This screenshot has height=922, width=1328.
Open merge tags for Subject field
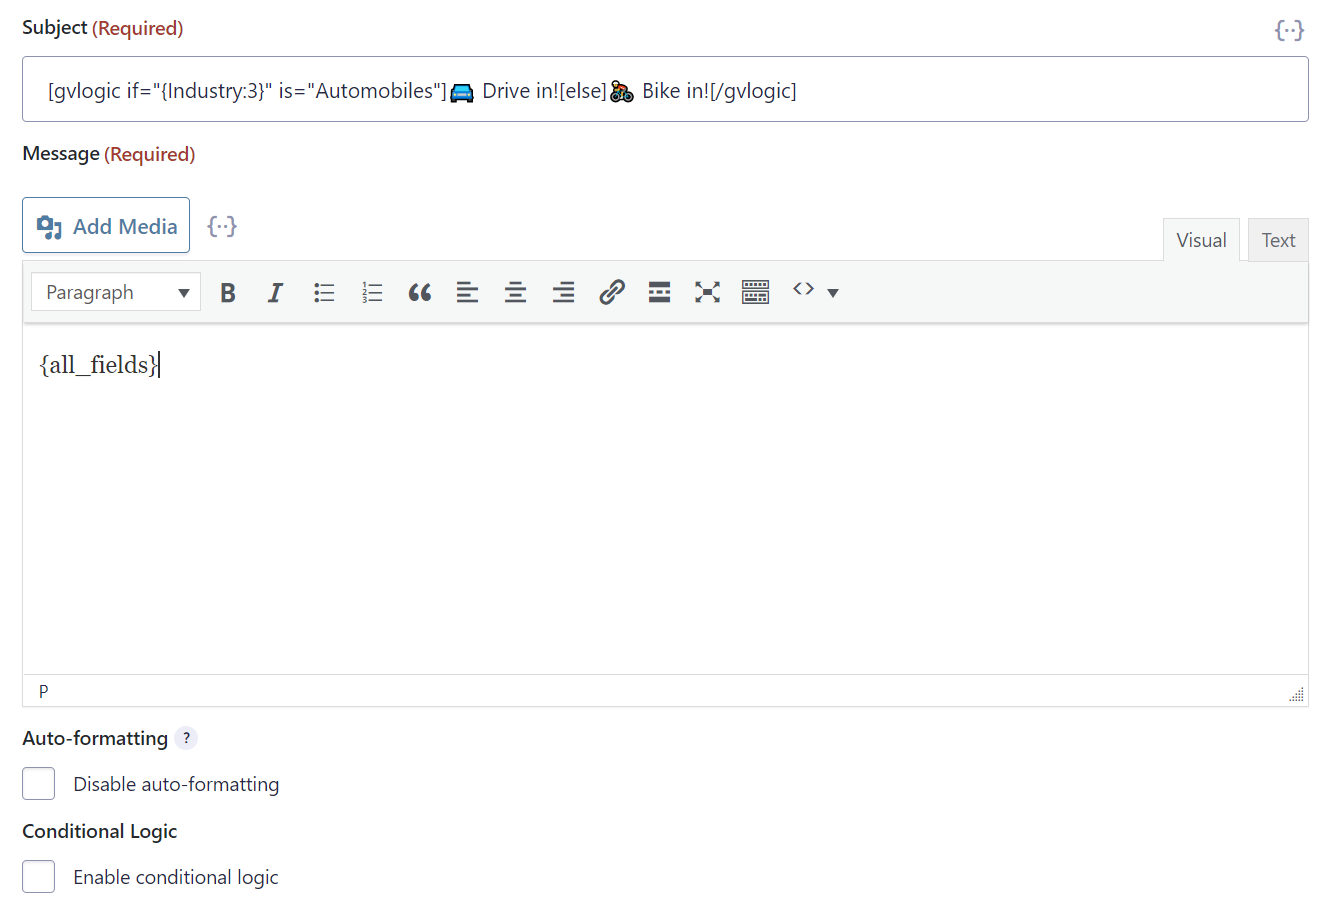[x=1289, y=30]
